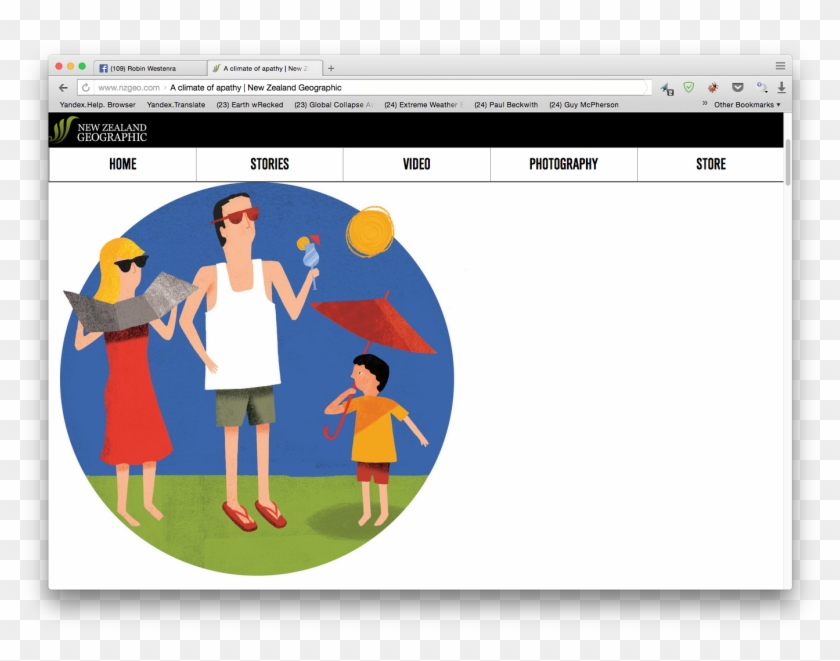Open the green Adguard shield extension
Screen dimensions: 840x661
(x=689, y=87)
